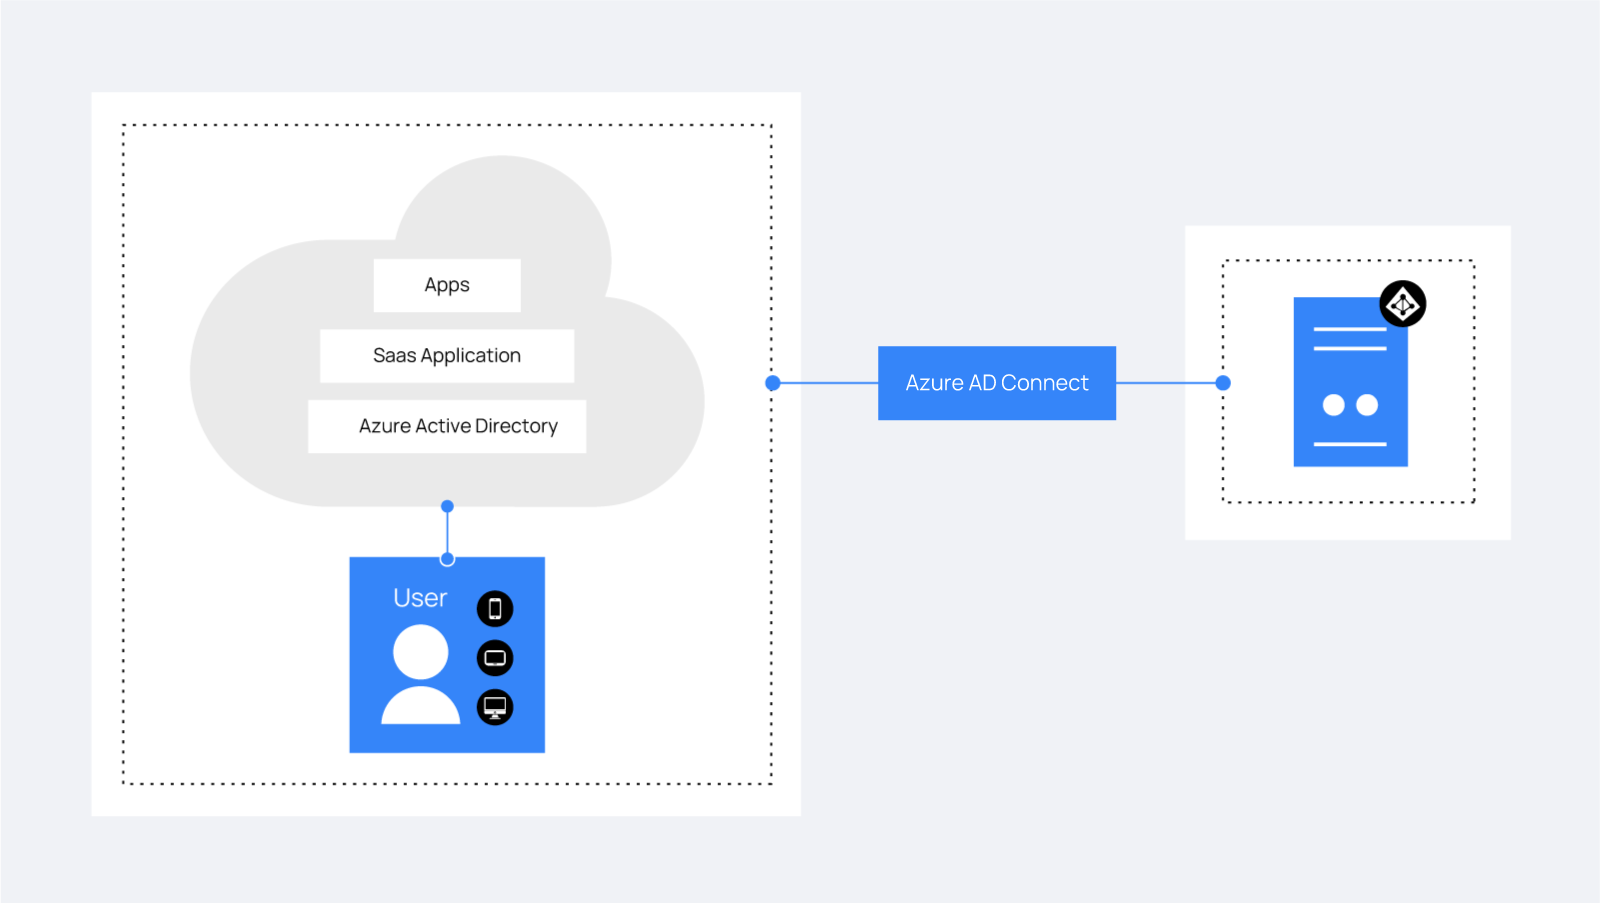Click the connector dot atop the User box
Viewport: 1600px width, 903px height.
[x=448, y=559]
